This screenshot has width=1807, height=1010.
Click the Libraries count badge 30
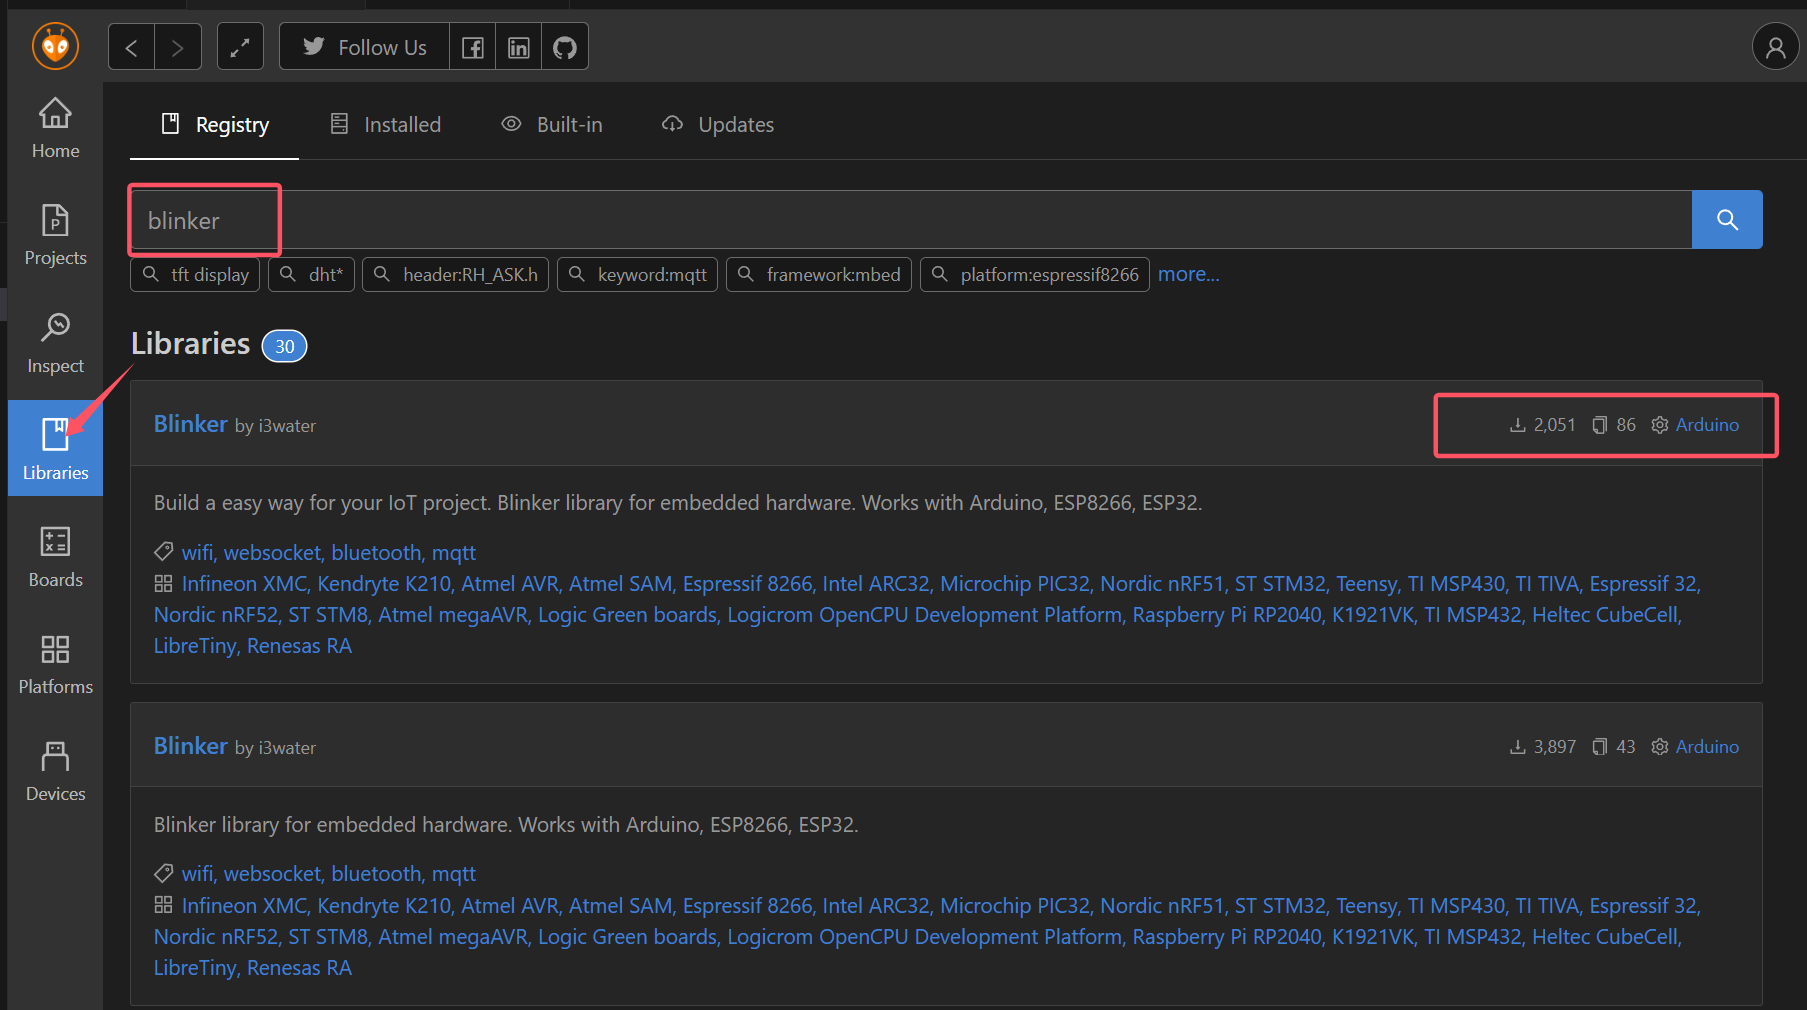click(284, 346)
